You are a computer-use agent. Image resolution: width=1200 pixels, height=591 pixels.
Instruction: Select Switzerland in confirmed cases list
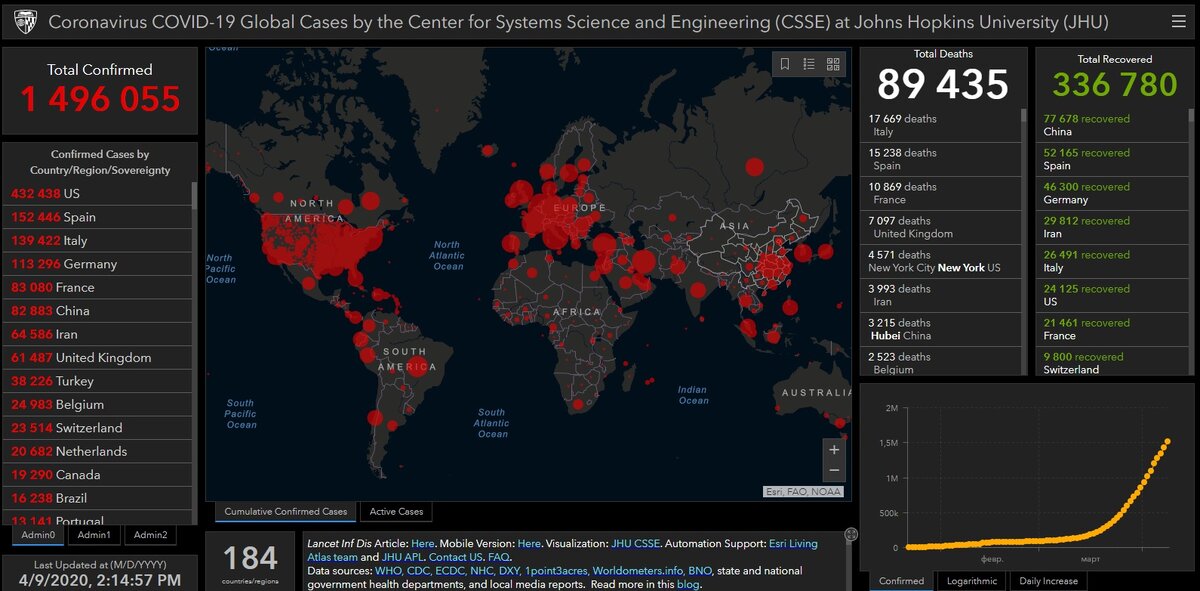97,428
